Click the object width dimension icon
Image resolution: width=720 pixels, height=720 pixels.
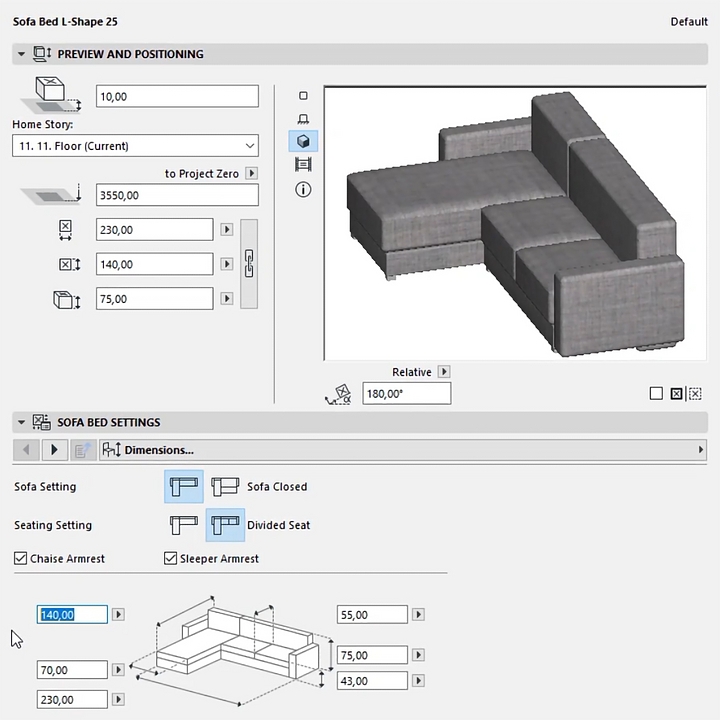pyautogui.click(x=65, y=230)
